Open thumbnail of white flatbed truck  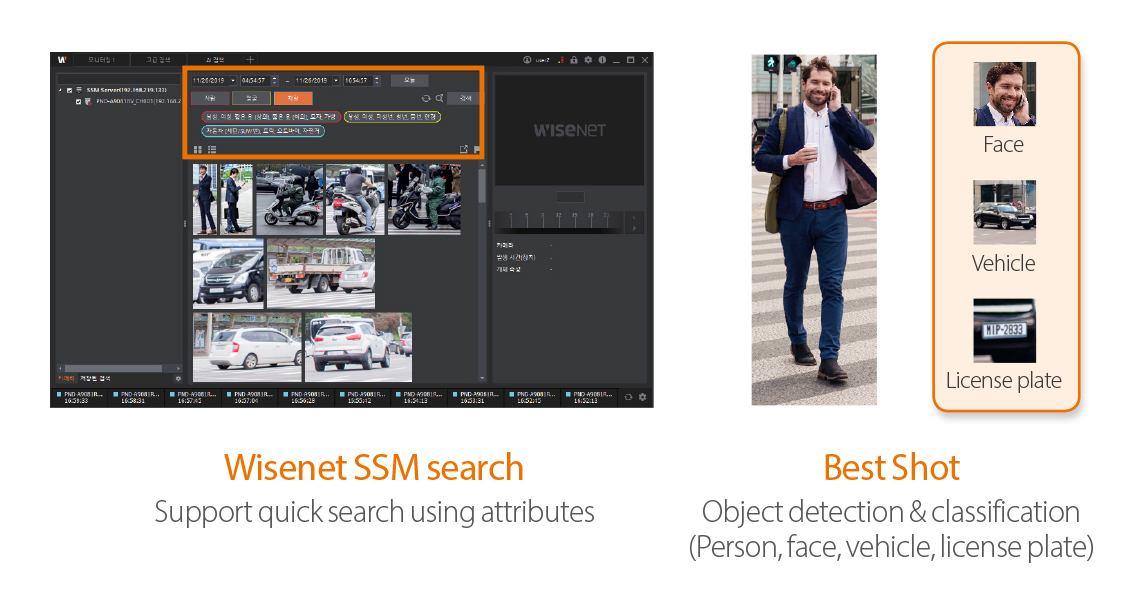click(321, 273)
